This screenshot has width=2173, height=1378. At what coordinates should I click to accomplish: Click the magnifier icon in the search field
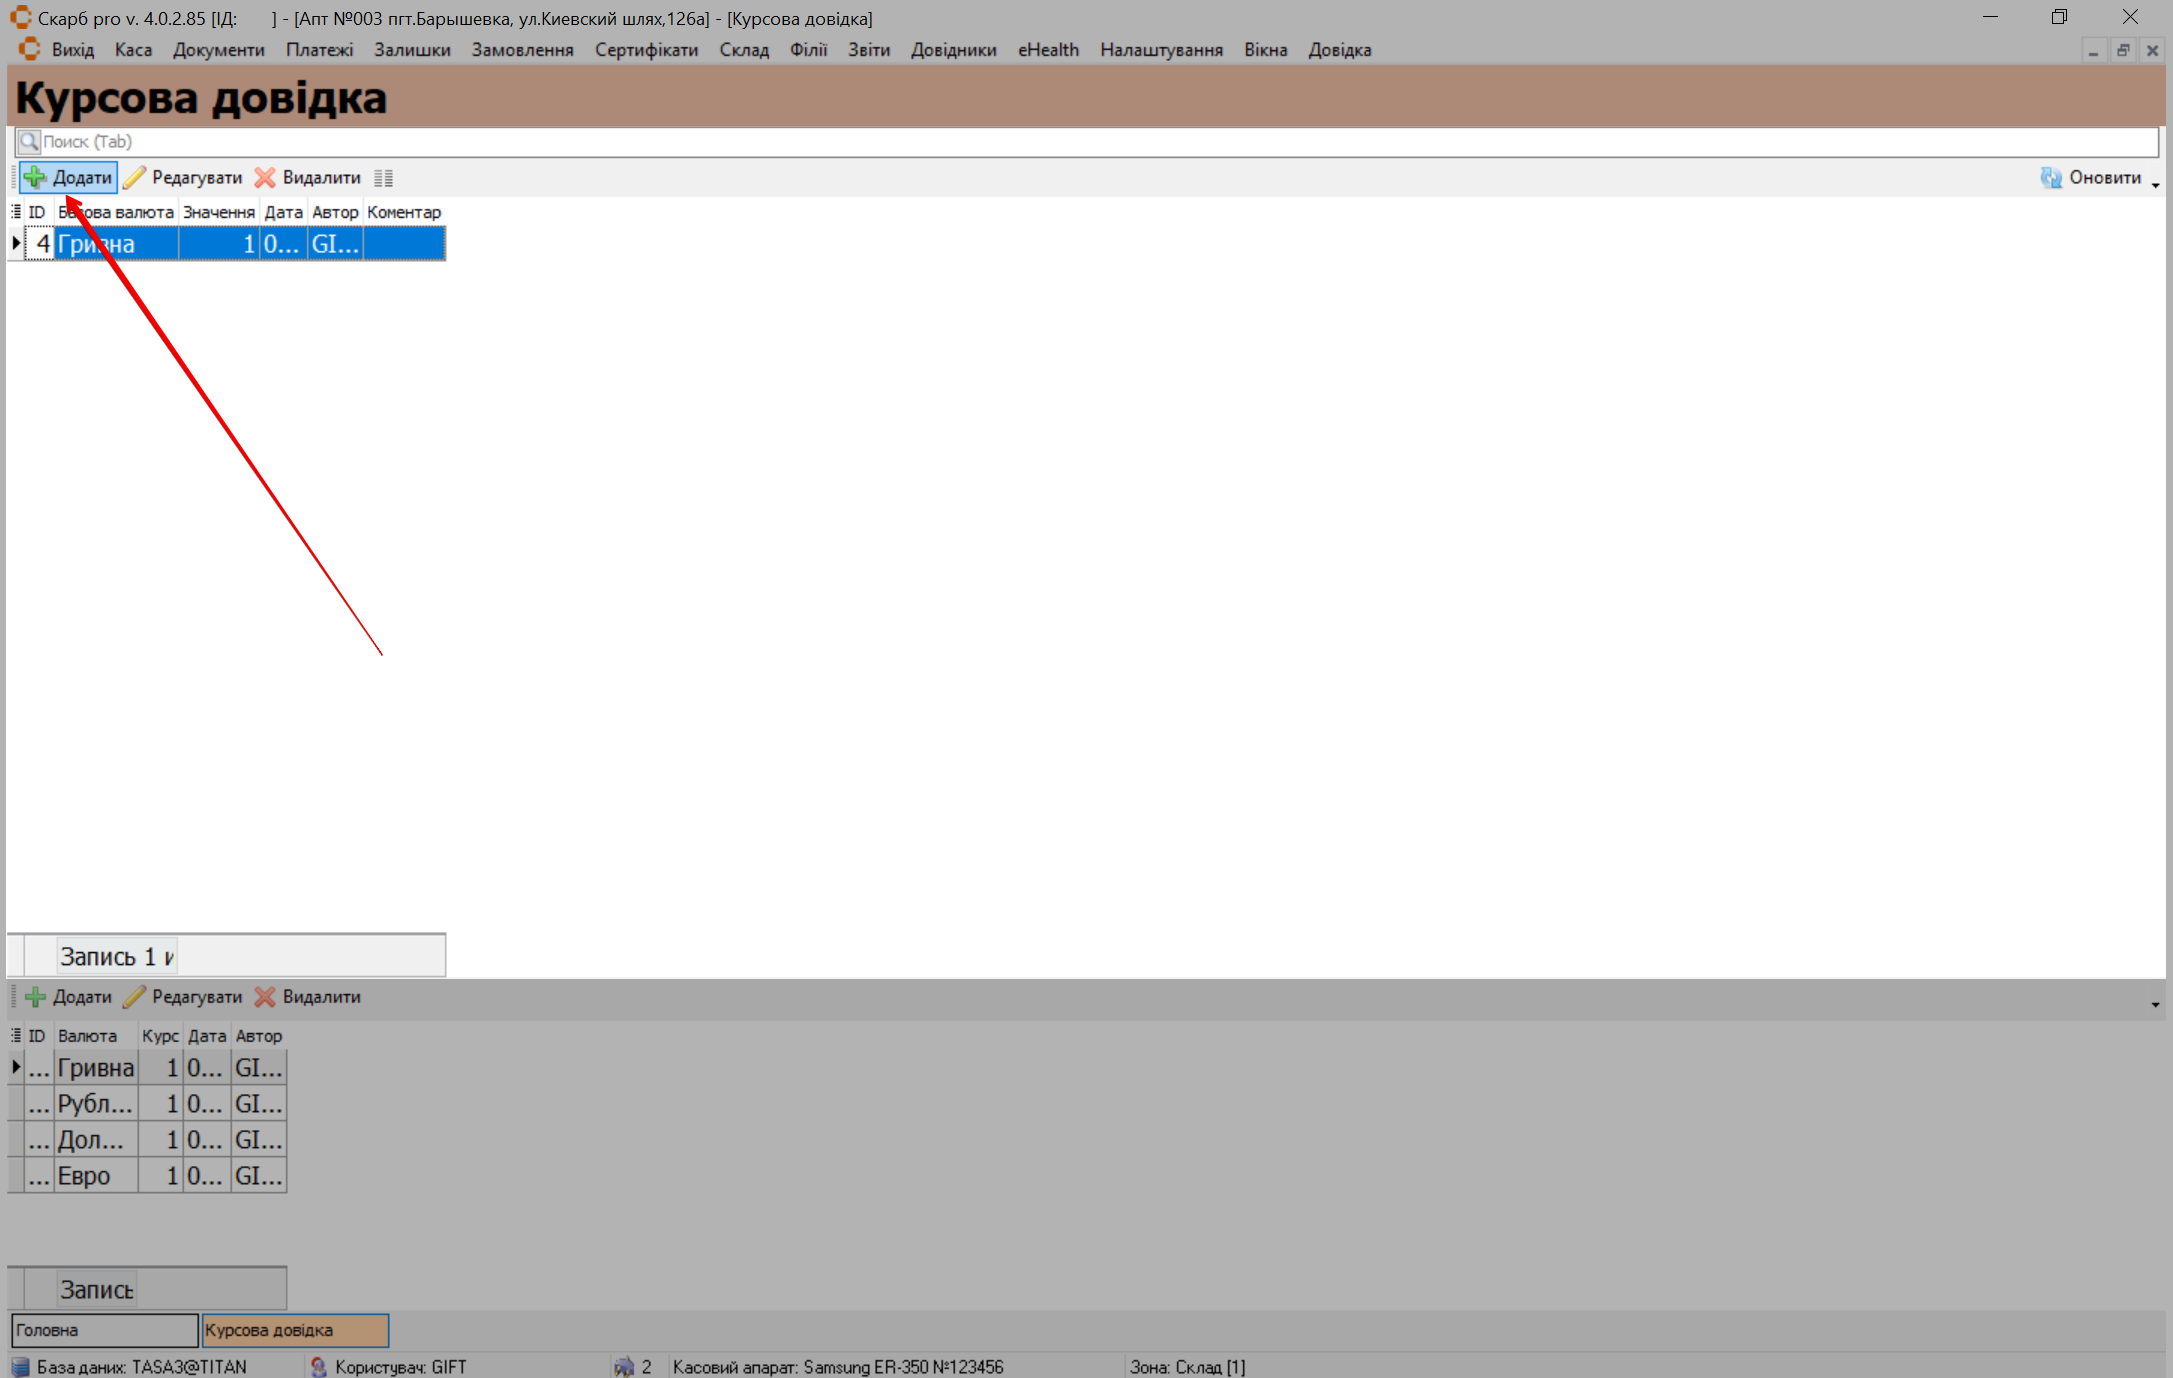[x=29, y=142]
